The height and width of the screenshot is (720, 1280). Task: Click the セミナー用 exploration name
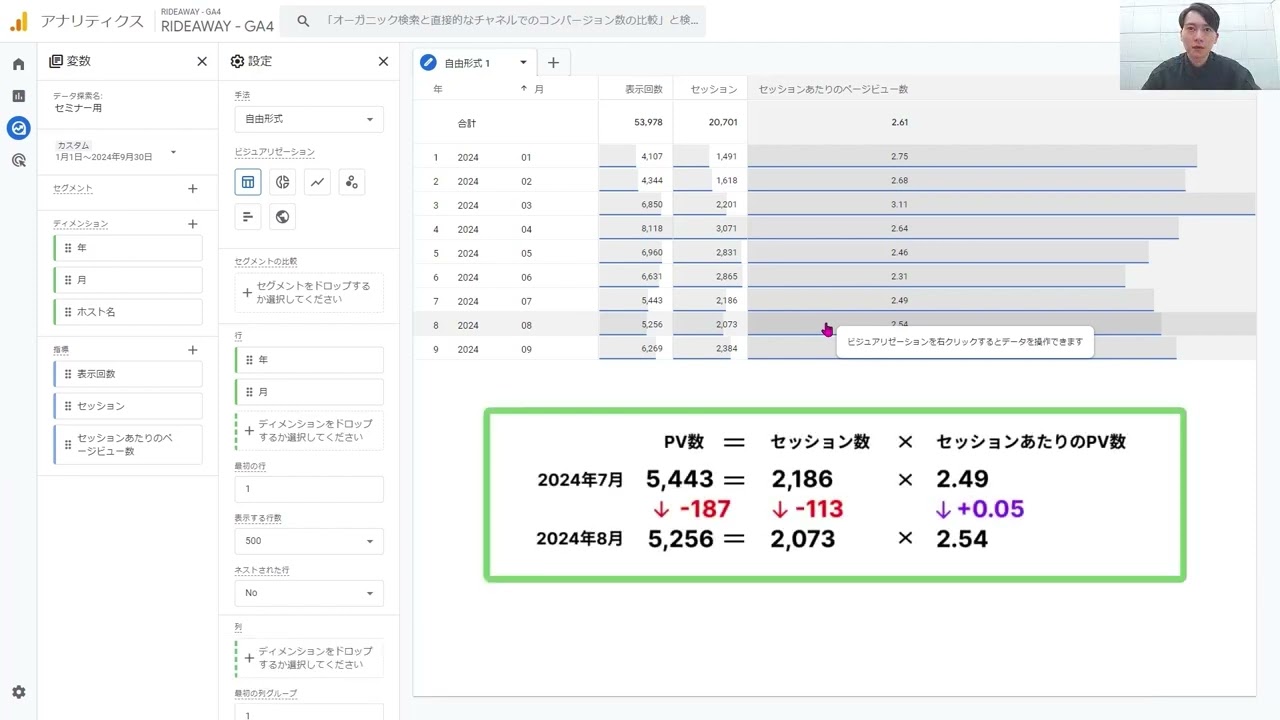coord(78,108)
